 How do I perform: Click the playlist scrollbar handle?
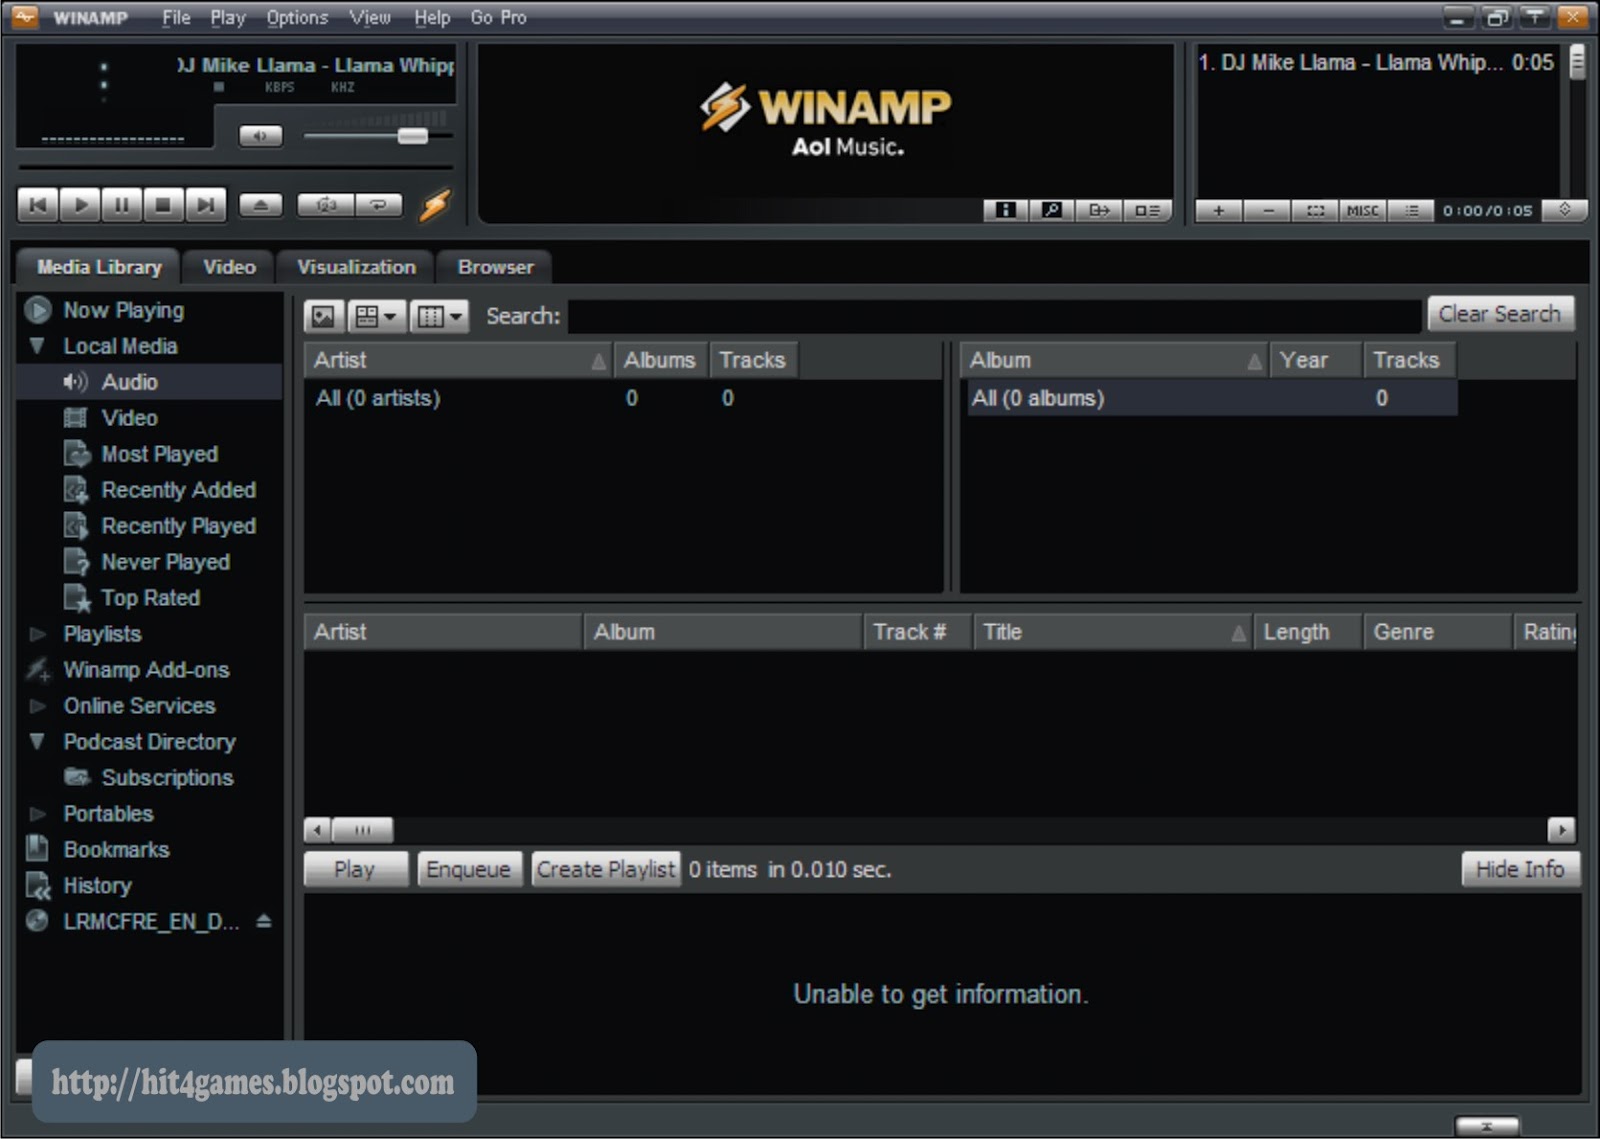point(1577,62)
